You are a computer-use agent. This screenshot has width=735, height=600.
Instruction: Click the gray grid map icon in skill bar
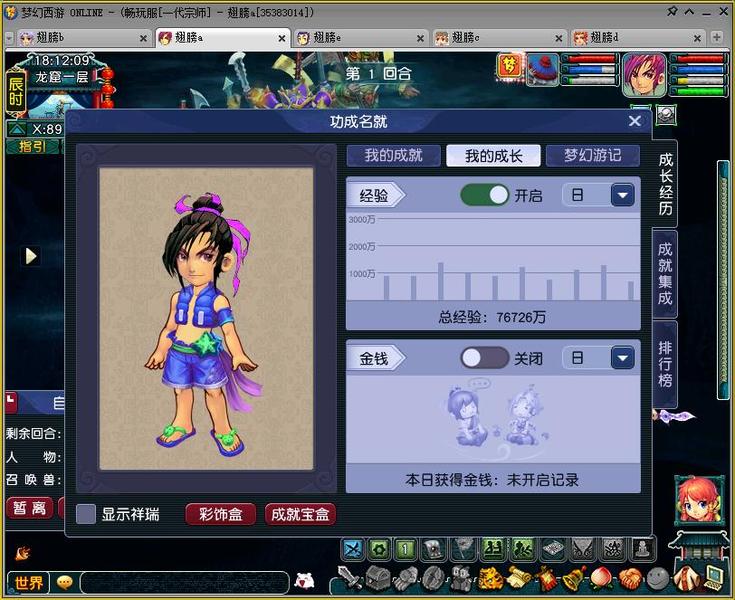pos(553,549)
